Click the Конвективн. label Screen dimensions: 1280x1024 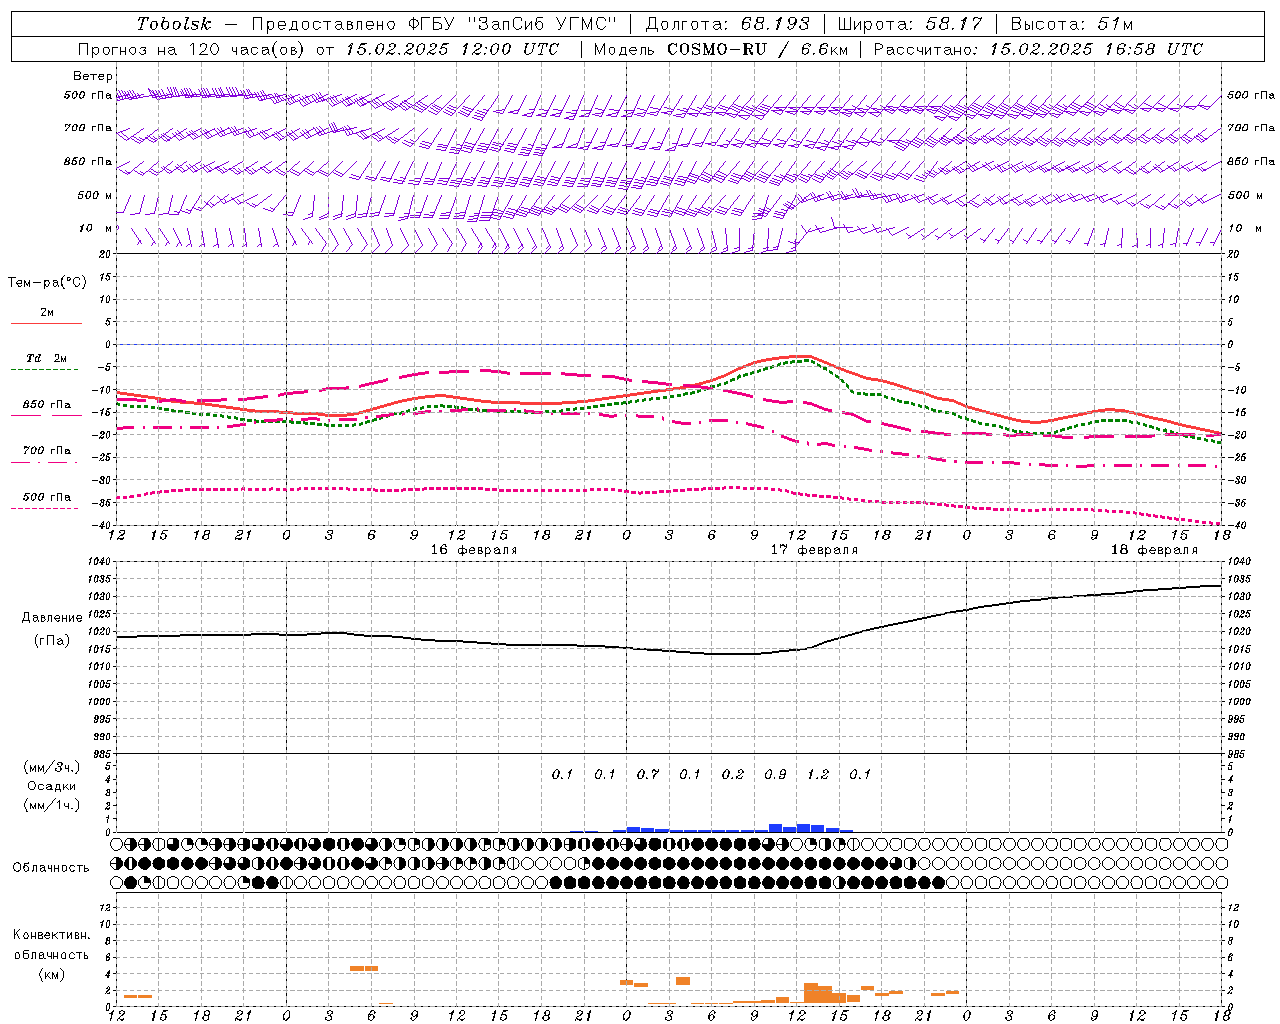(51, 935)
